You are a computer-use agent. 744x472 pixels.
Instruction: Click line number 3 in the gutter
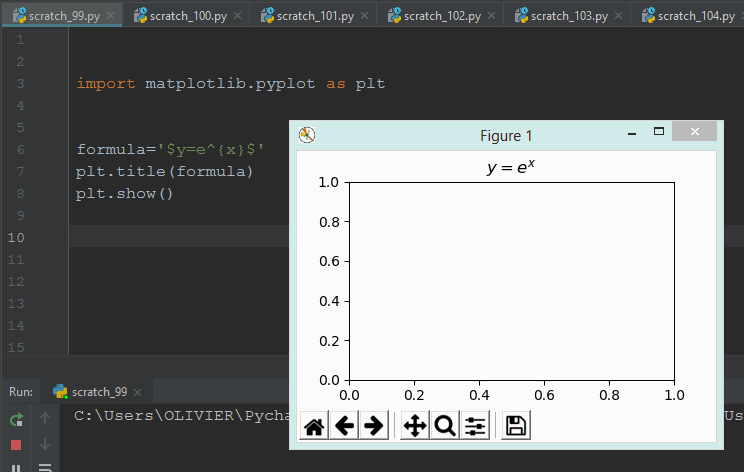pos(20,83)
